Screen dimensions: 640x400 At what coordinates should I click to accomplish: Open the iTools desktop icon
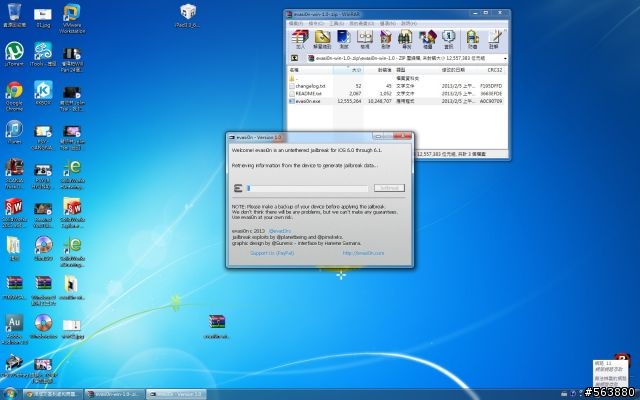pyautogui.click(x=43, y=53)
